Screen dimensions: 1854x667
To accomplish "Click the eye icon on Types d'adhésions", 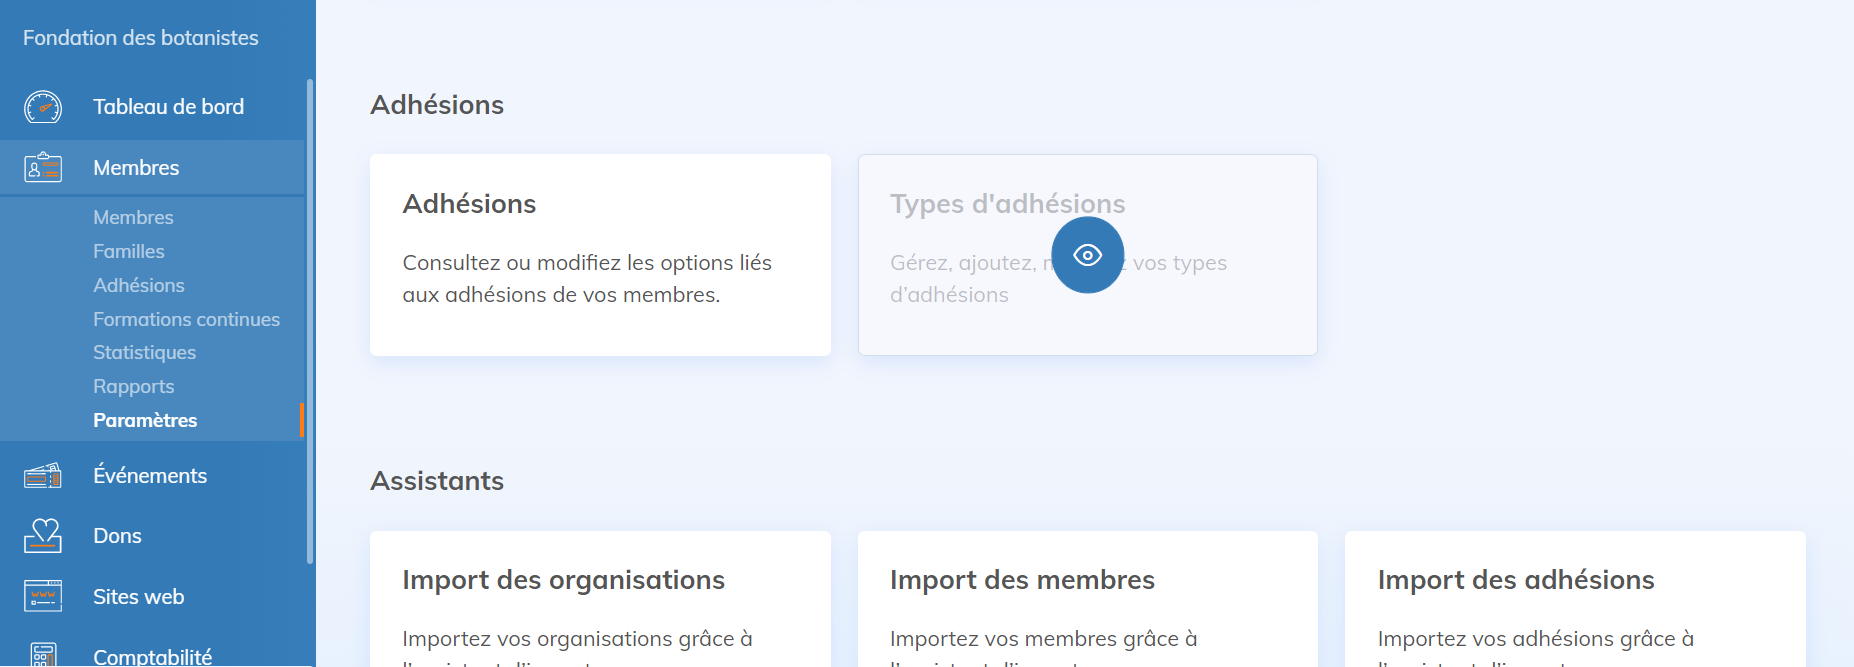I will tap(1087, 255).
